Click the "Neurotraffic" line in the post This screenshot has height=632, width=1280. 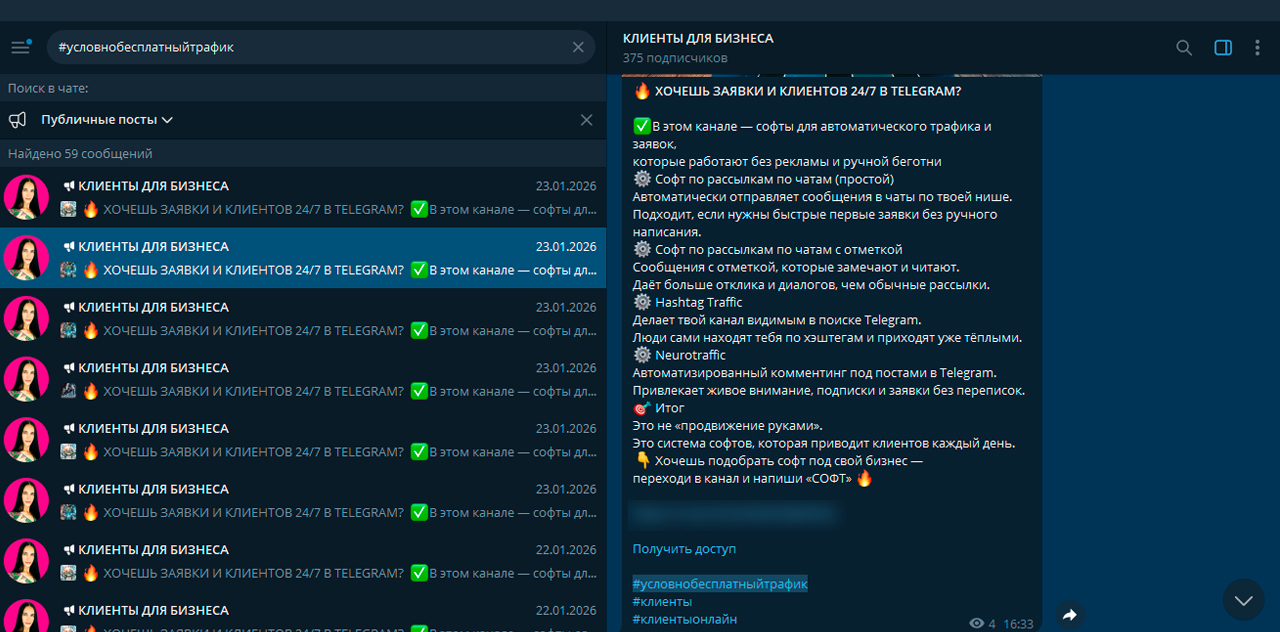(690, 355)
